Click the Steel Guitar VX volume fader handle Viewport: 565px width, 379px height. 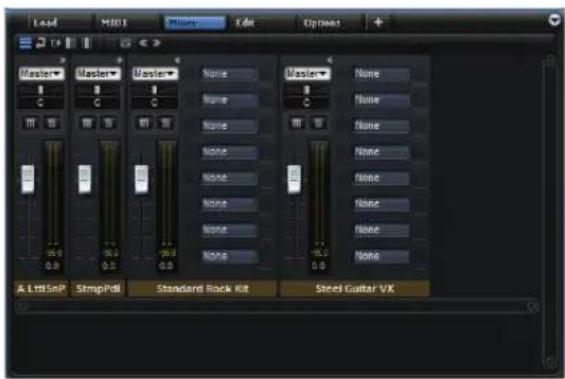coord(294,179)
